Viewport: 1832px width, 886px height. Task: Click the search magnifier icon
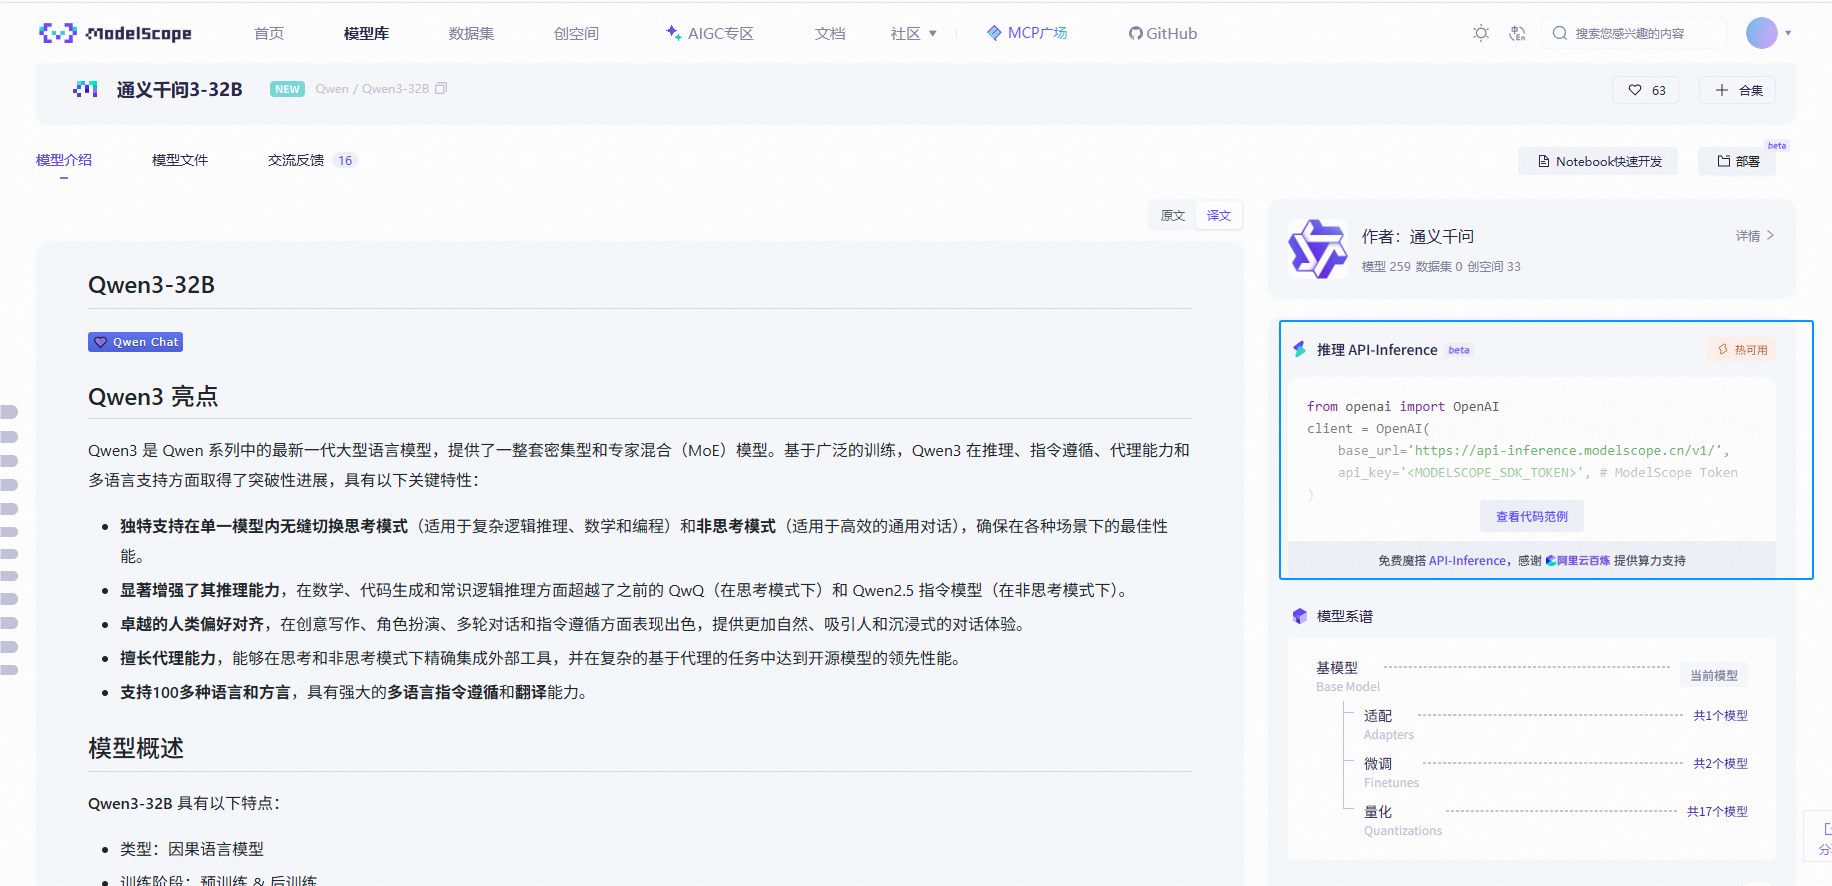(1559, 33)
